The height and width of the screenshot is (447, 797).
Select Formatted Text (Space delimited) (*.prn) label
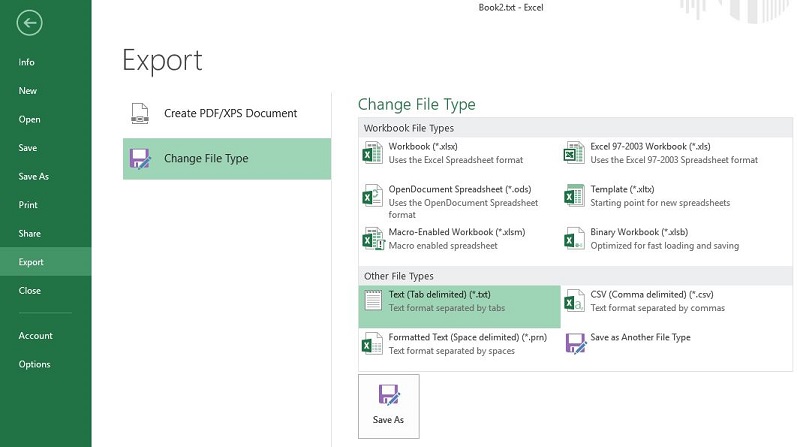(x=468, y=337)
